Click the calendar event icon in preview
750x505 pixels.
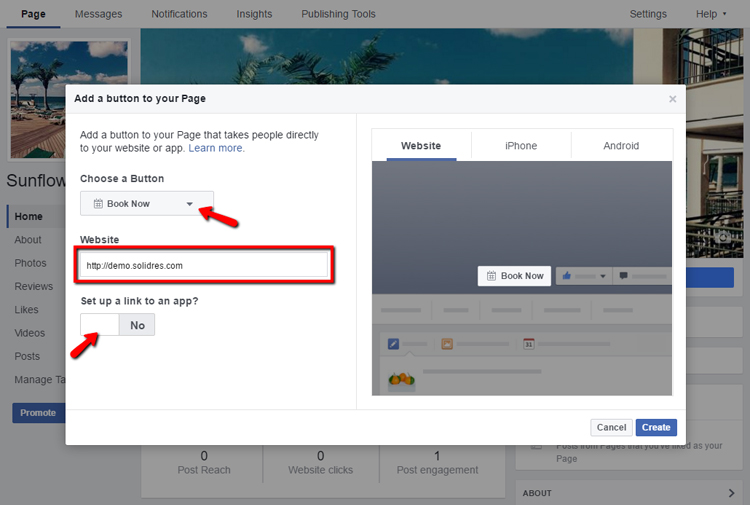[x=529, y=344]
